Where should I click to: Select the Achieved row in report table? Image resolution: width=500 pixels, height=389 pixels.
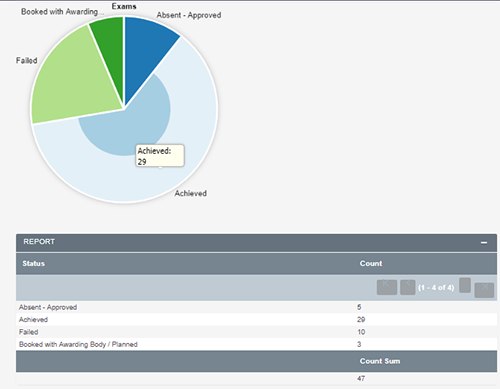pos(256,319)
